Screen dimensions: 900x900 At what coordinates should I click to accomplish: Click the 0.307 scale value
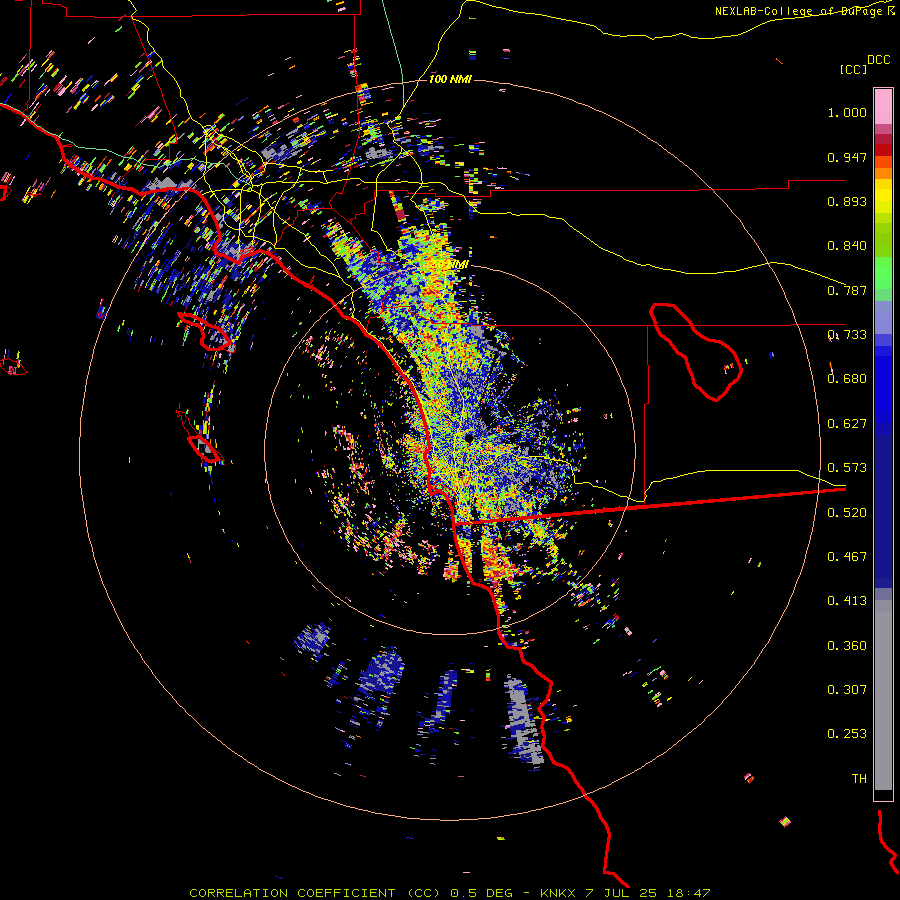(x=847, y=690)
